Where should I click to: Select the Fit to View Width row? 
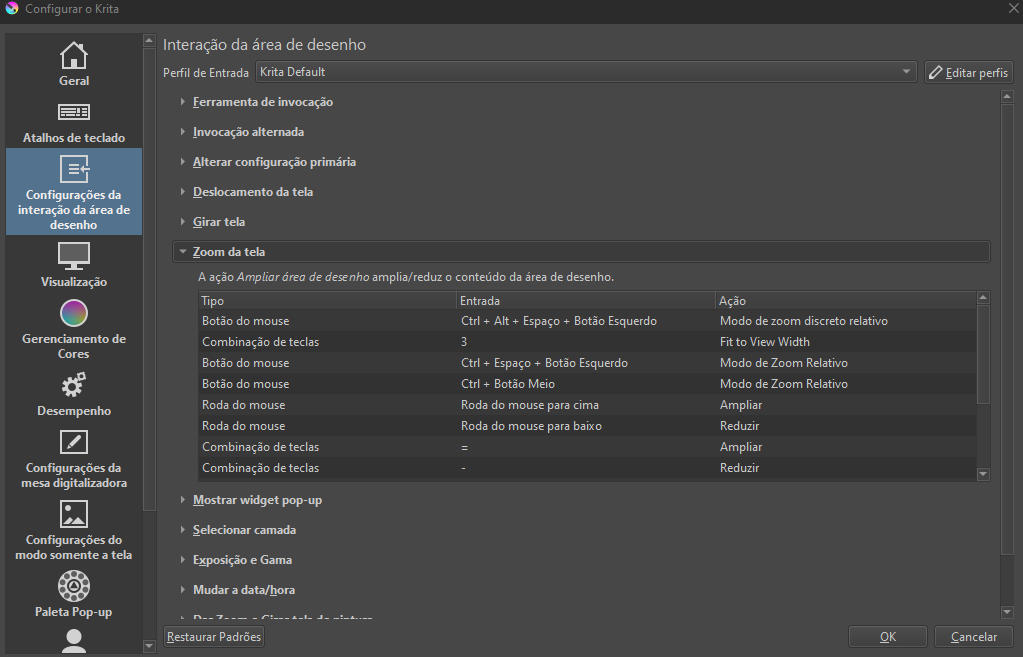587,342
